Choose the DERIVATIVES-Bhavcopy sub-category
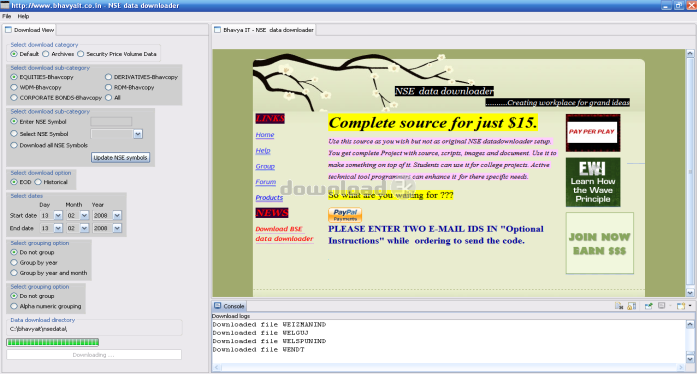The image size is (697, 374). 141,77
